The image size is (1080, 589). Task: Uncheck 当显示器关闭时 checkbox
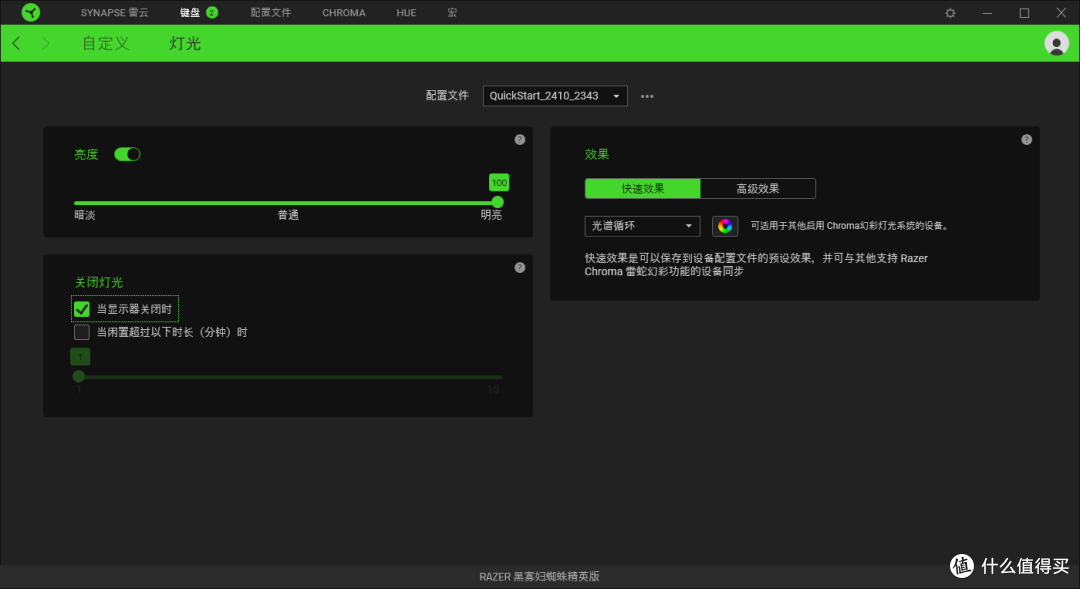tap(82, 309)
